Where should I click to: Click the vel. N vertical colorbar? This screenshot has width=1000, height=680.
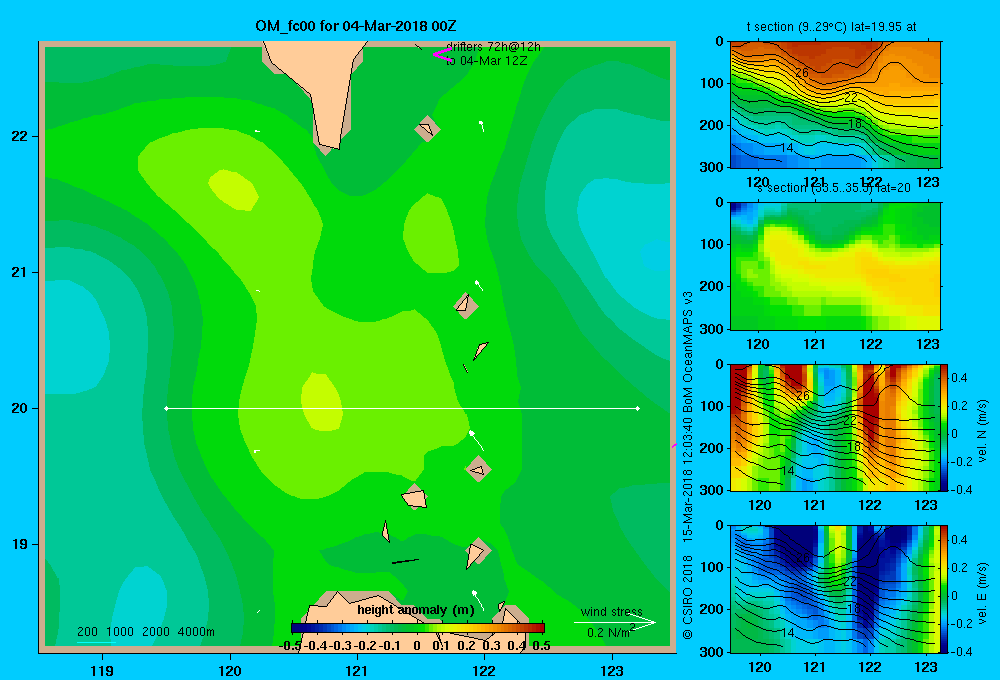(945, 427)
